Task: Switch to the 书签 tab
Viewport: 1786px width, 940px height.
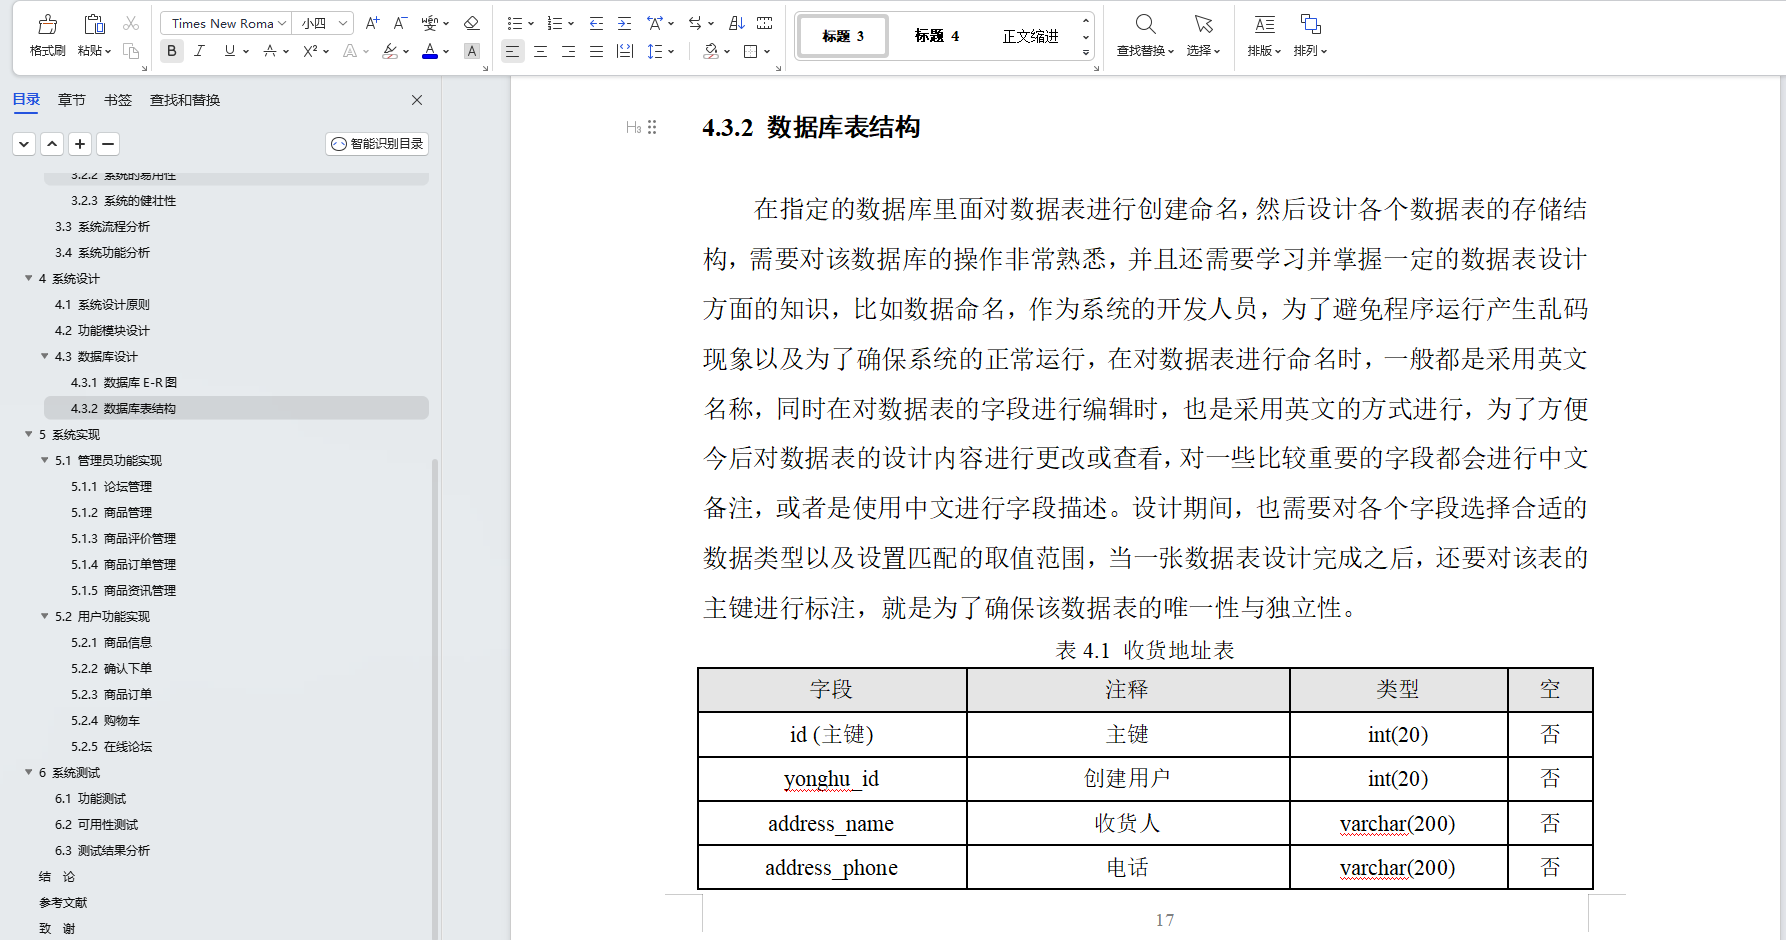Action: [x=118, y=100]
